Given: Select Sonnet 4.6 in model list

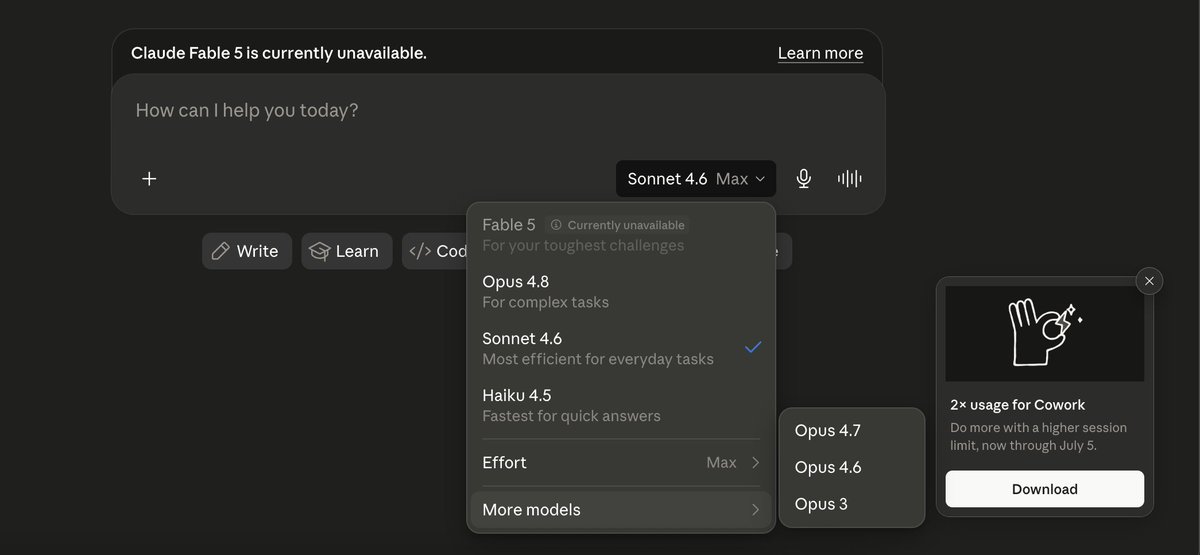Looking at the screenshot, I should tap(621, 348).
